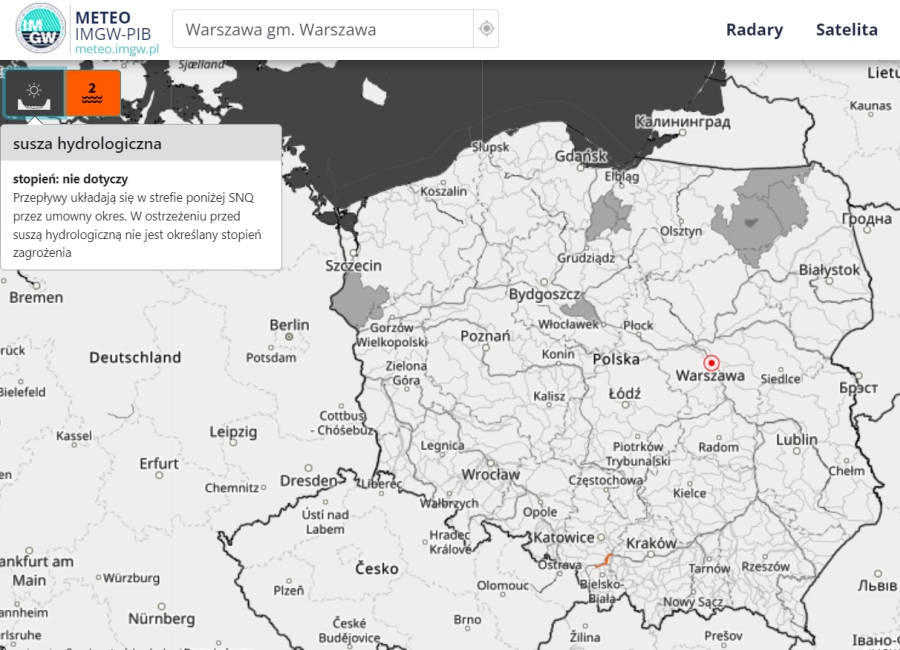Click the Bydgoszcz map label
This screenshot has height=650, width=900.
pos(544,295)
